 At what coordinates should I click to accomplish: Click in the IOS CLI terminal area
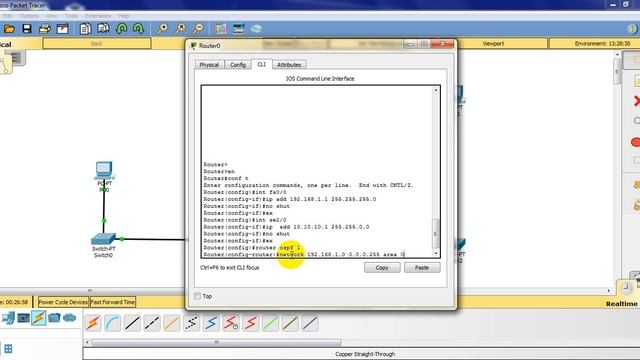(317, 171)
